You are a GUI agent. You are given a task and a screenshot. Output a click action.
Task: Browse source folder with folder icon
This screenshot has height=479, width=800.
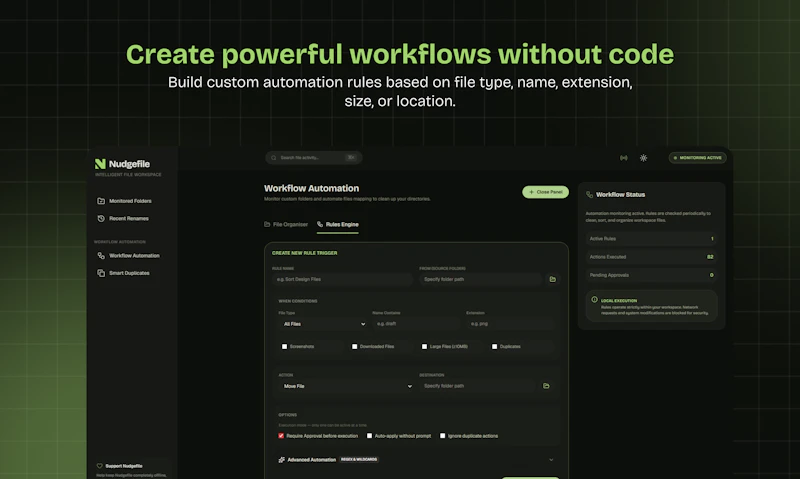tap(553, 279)
